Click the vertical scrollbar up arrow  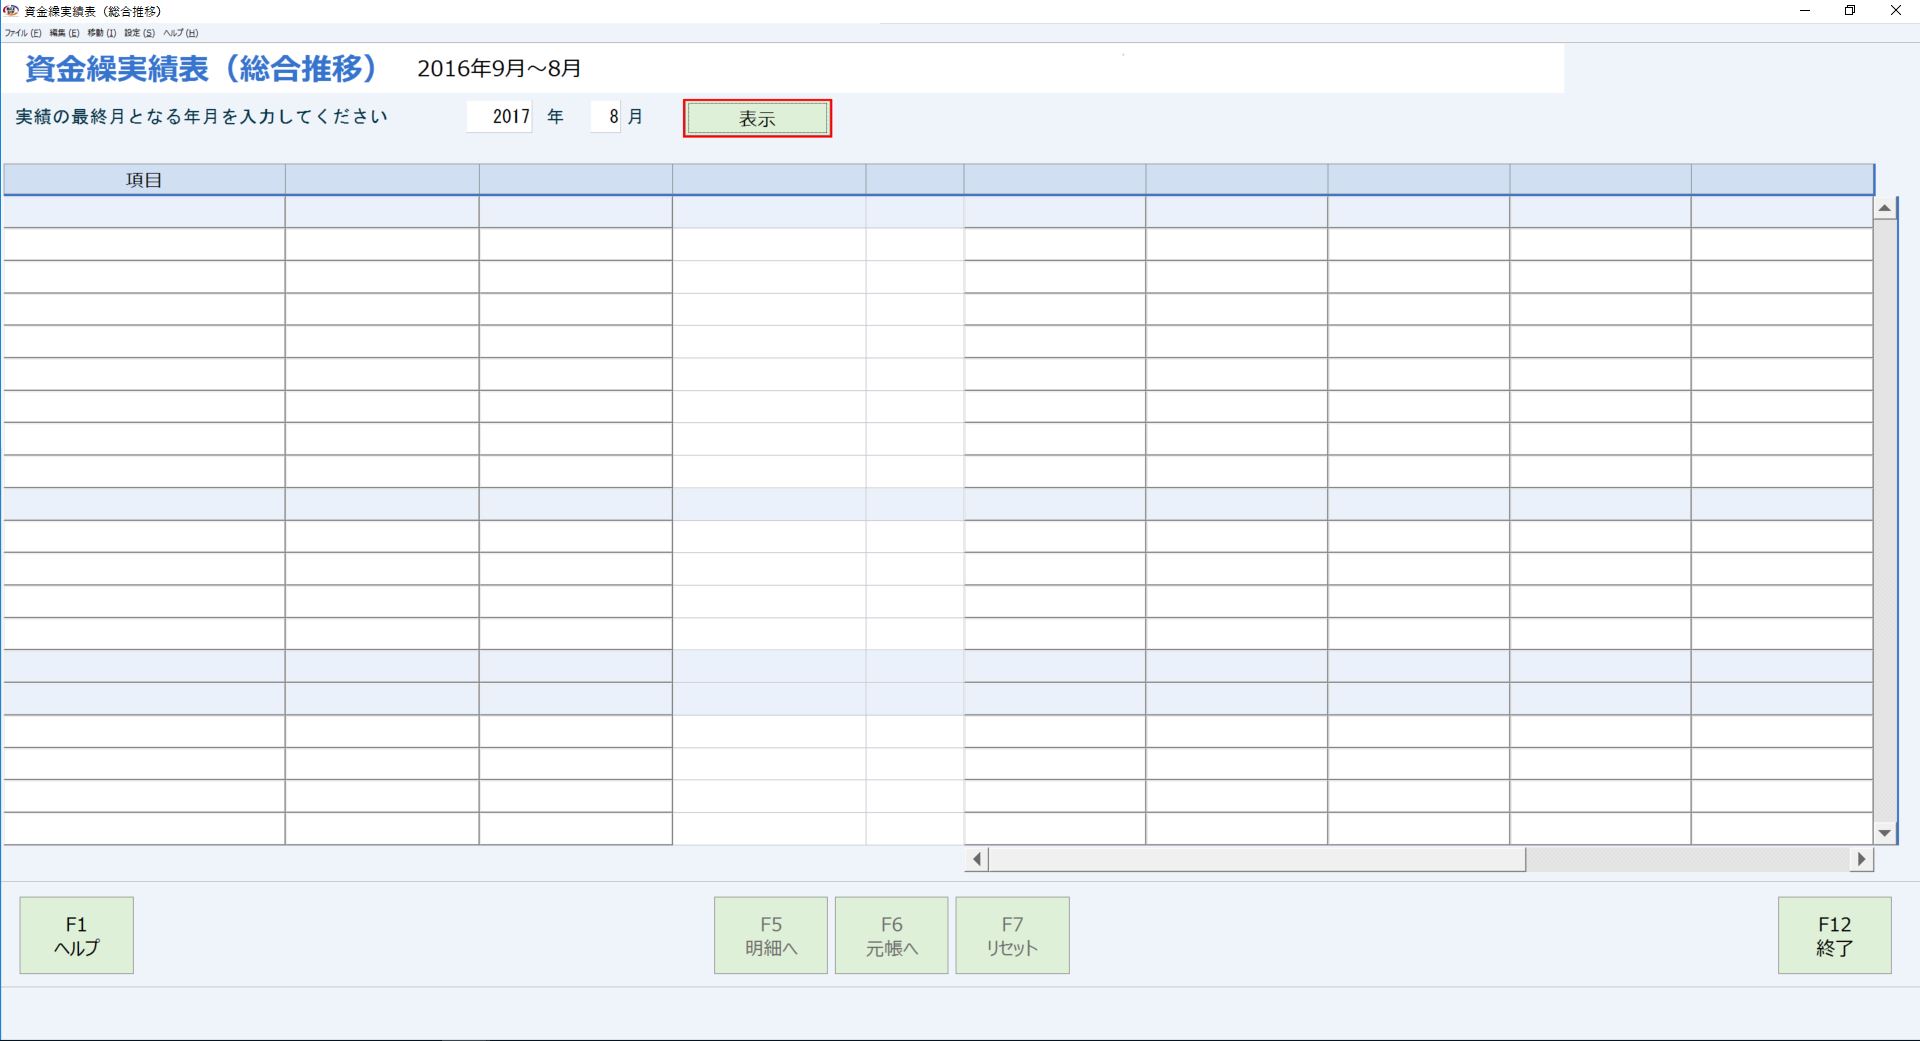[x=1885, y=209]
